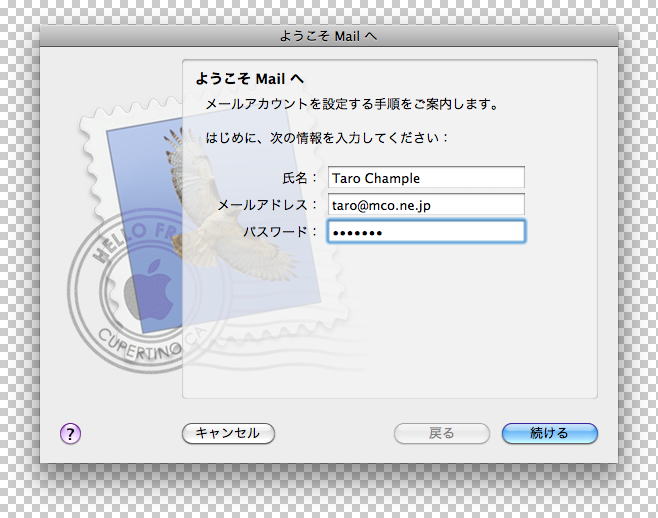Click the ようこそ Mail へ heading text
This screenshot has width=658, height=518.
pyautogui.click(x=250, y=78)
